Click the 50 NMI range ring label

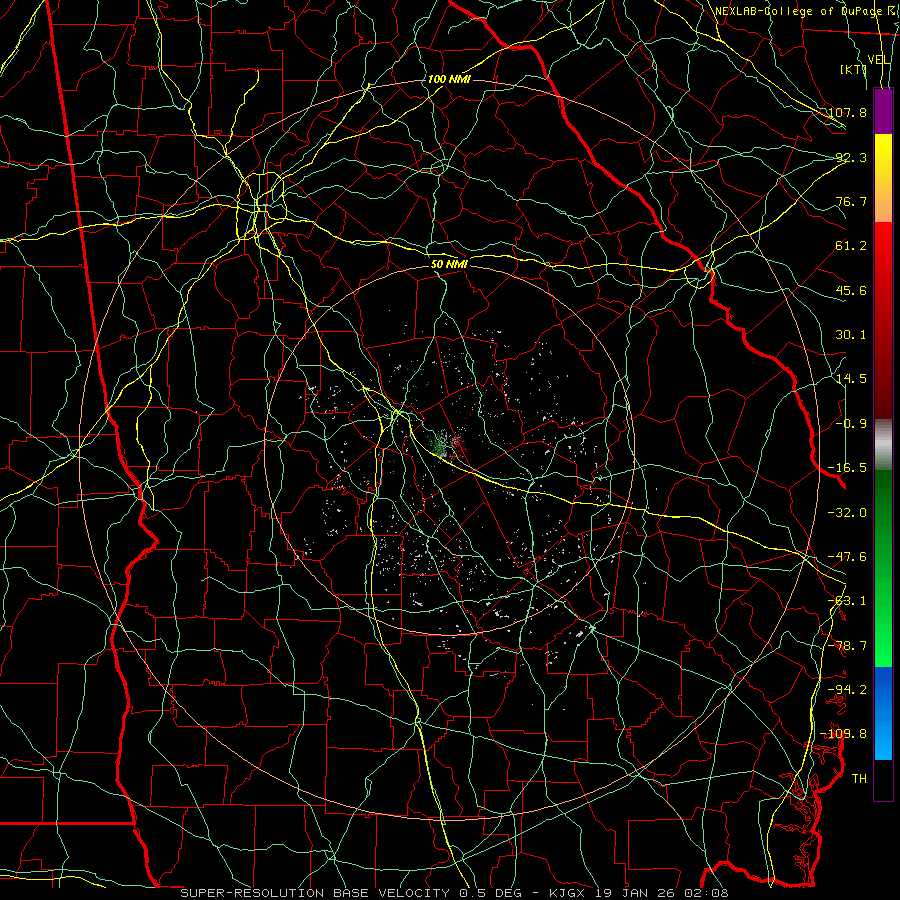449,264
